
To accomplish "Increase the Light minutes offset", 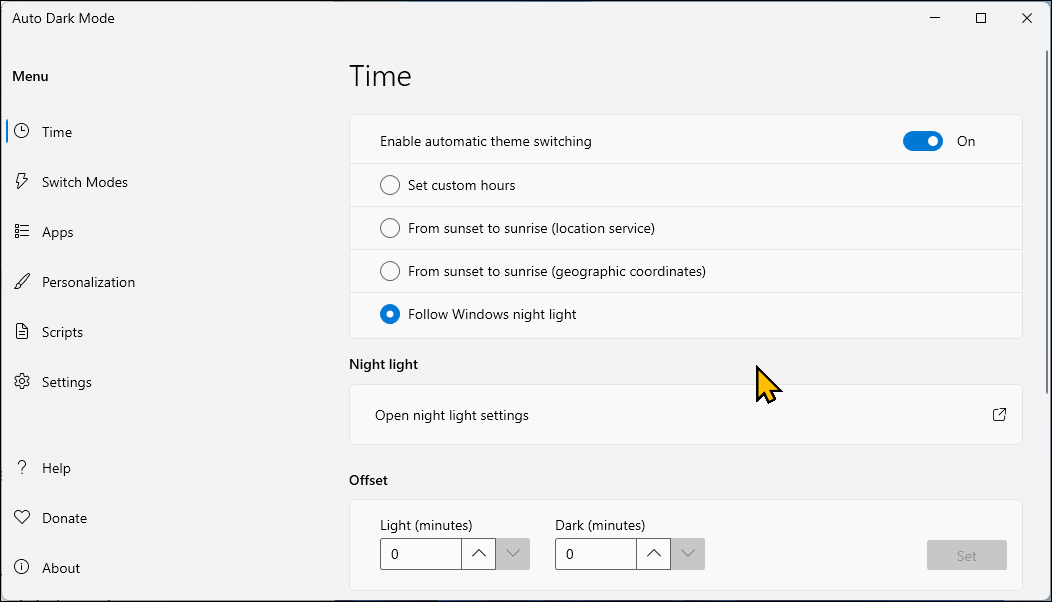I will pyautogui.click(x=478, y=554).
